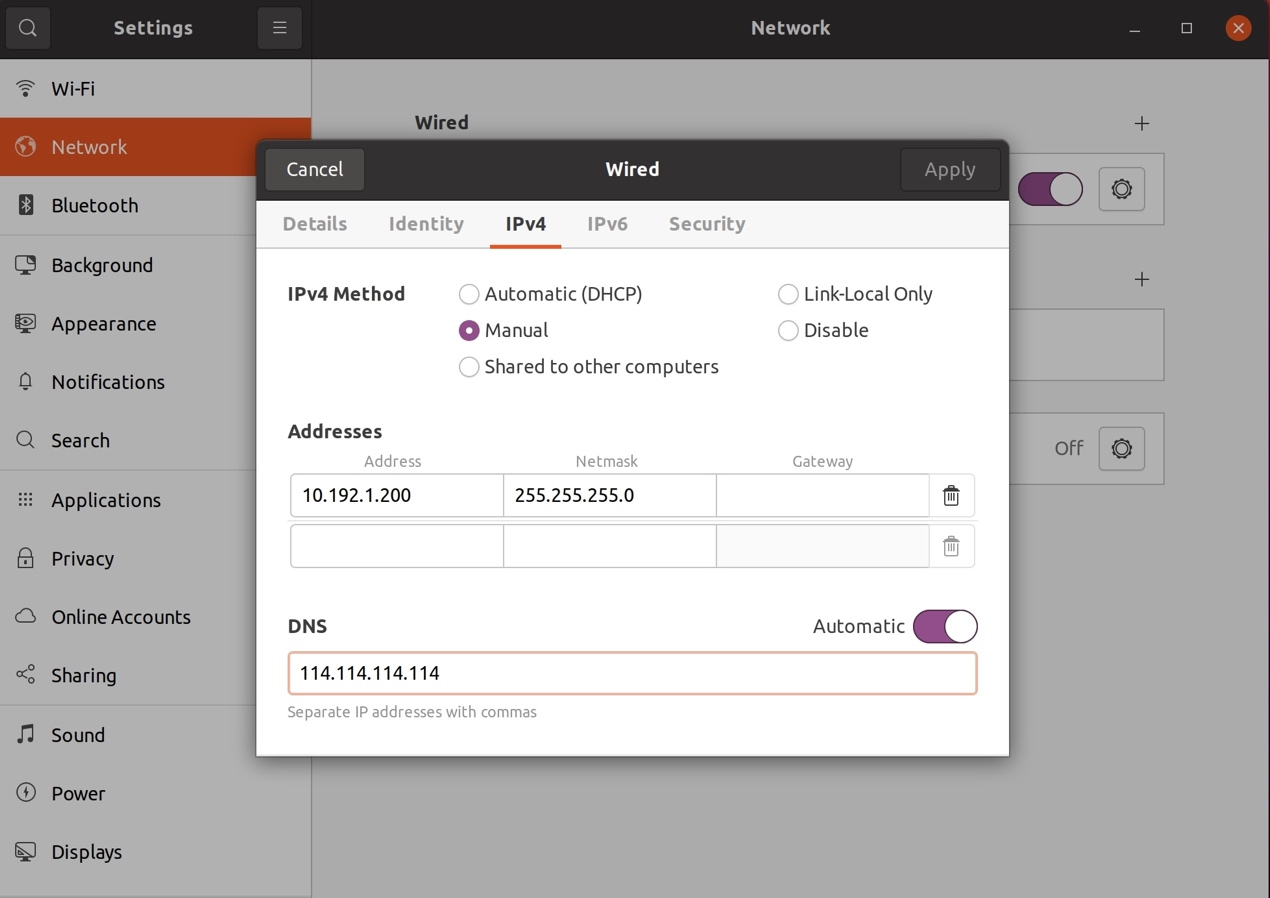
Task: Open the Settings hamburger menu
Action: [x=280, y=28]
